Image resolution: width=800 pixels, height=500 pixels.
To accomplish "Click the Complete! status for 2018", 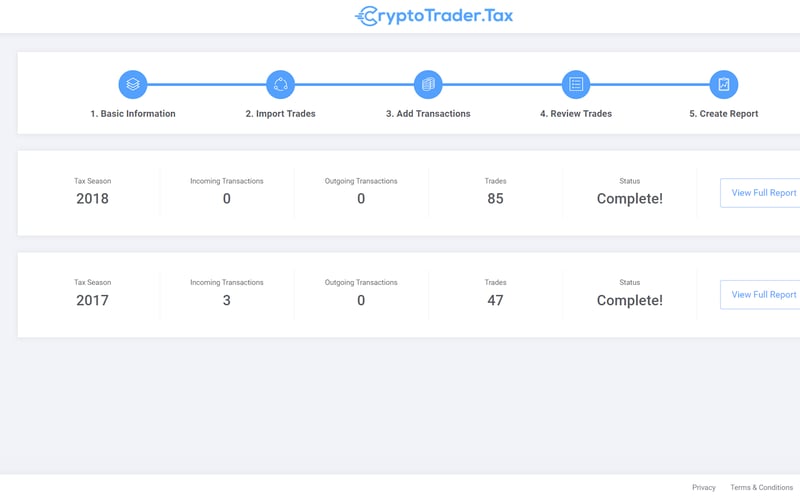I will coord(630,198).
